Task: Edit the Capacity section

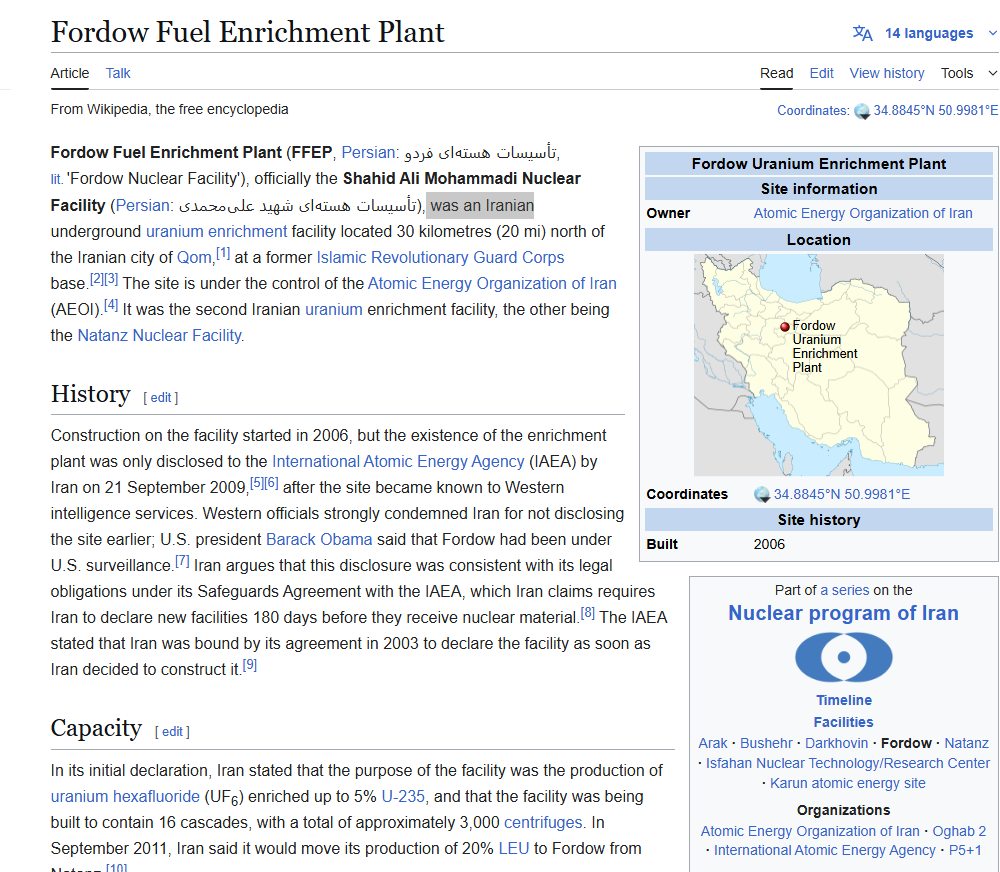Action: click(x=172, y=732)
